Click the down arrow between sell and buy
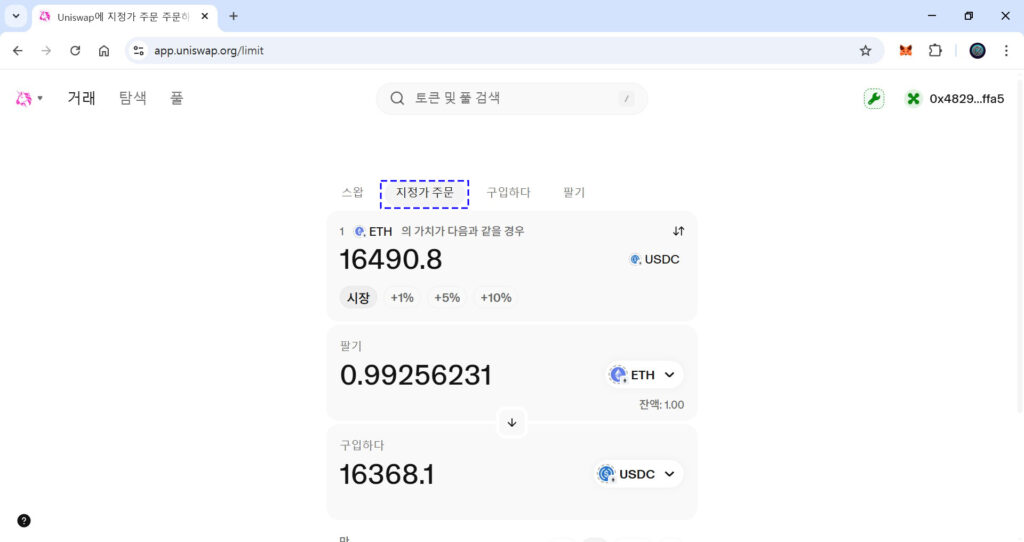Screen dimensions: 1024x542 tap(512, 422)
